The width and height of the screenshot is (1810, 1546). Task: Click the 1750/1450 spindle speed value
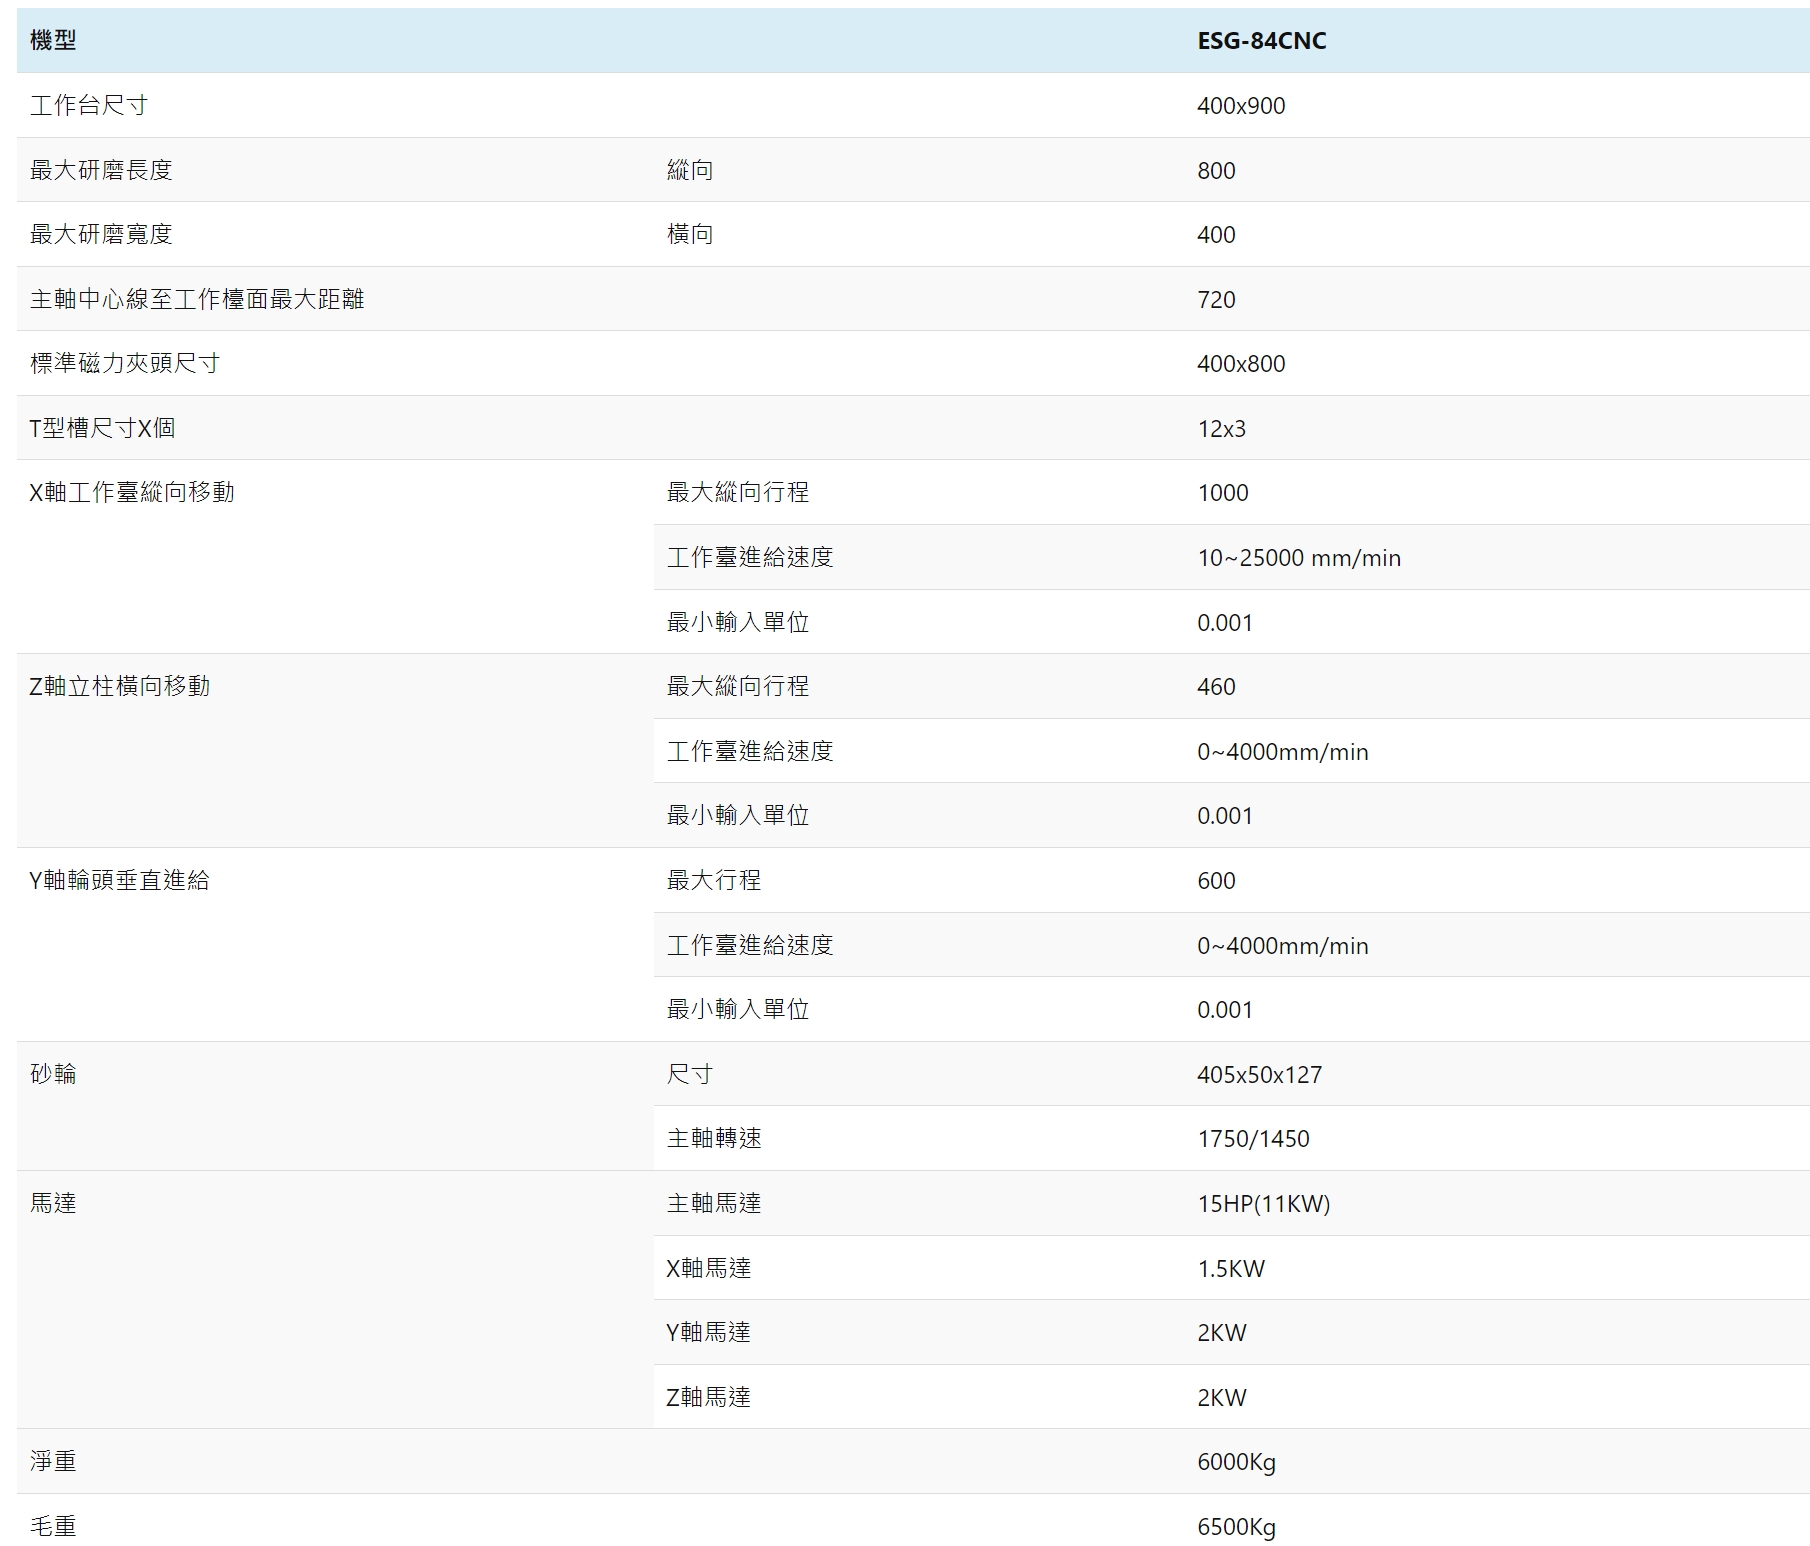tap(1253, 1139)
